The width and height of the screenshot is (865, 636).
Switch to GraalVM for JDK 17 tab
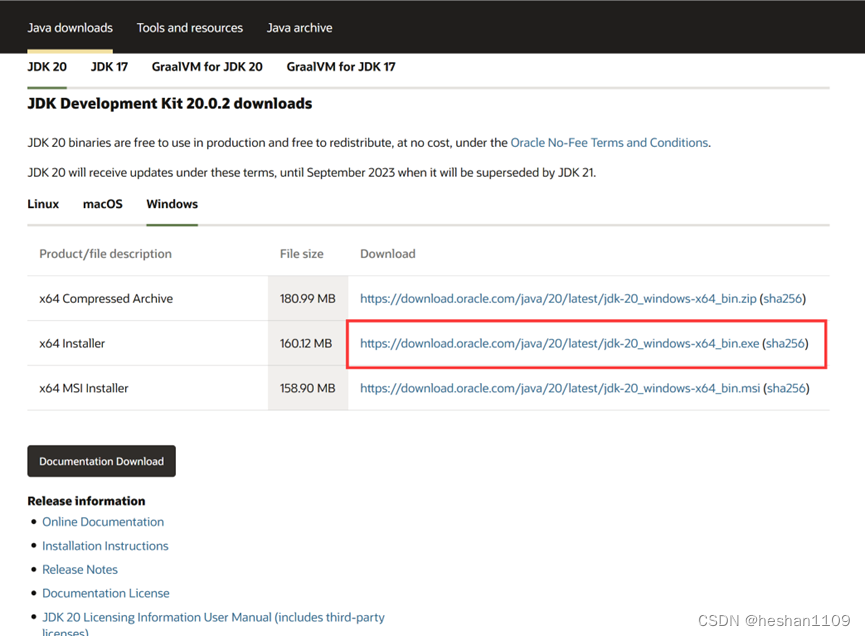[341, 67]
